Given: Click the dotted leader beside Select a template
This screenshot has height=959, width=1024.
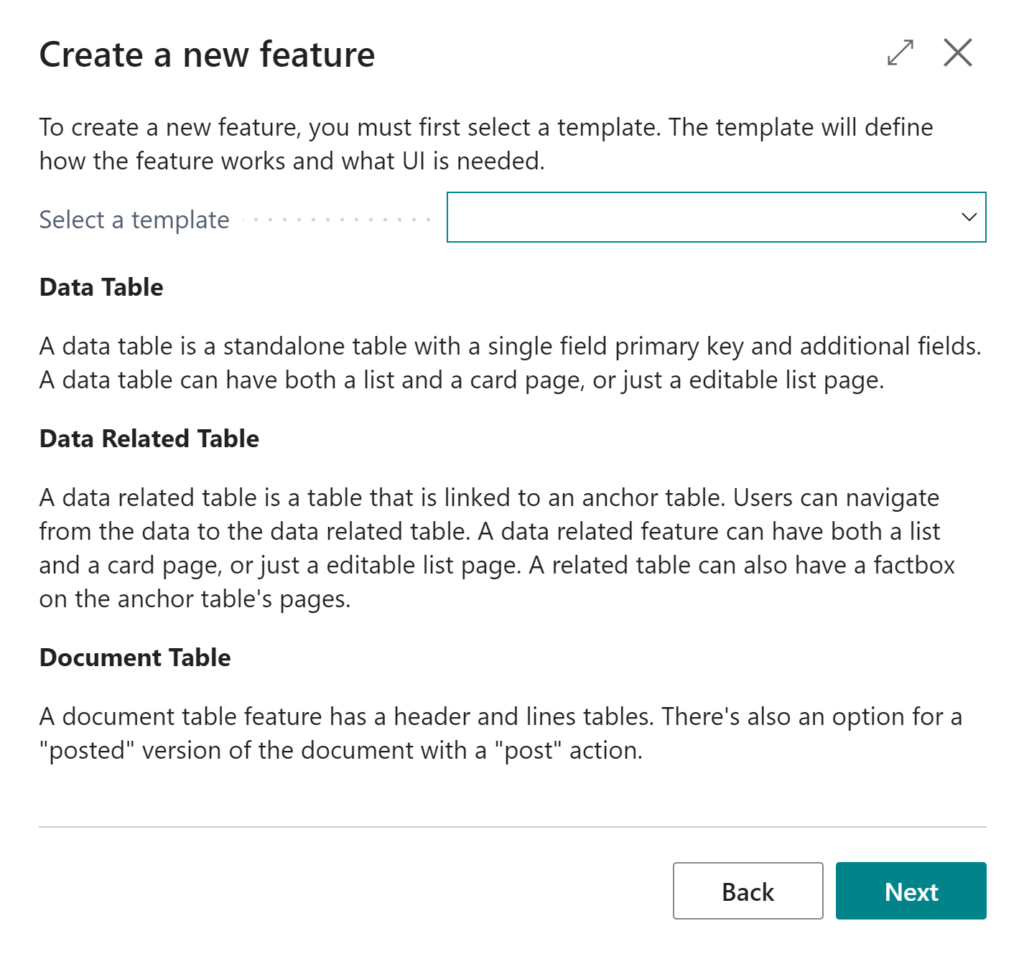Looking at the screenshot, I should pos(336,219).
